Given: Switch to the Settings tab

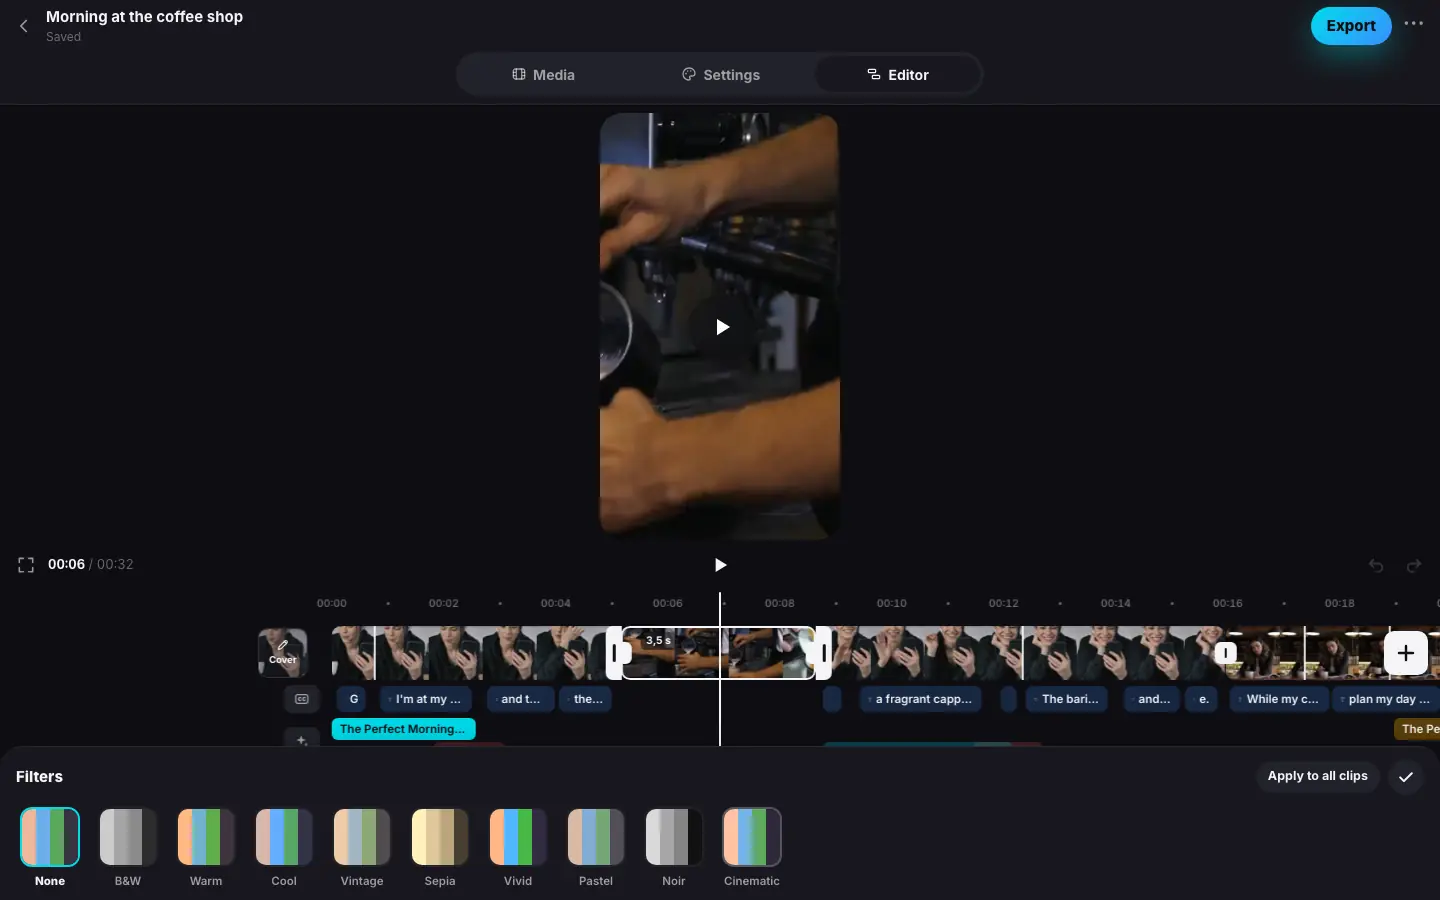Looking at the screenshot, I should pyautogui.click(x=720, y=75).
